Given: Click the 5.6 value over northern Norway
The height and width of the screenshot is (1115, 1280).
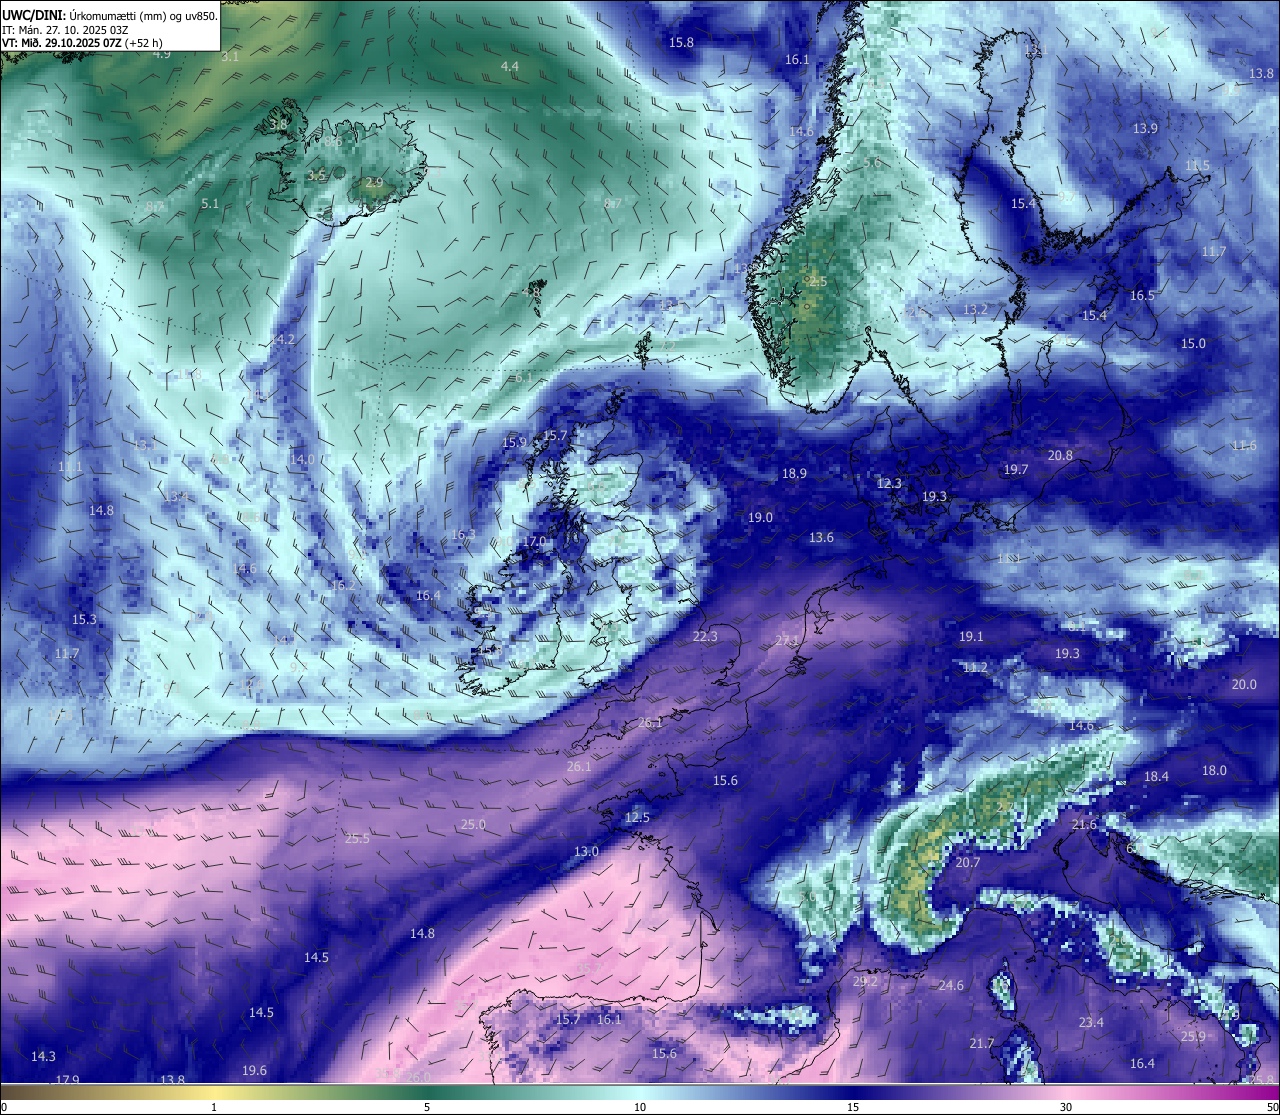Looking at the screenshot, I should coord(872,163).
